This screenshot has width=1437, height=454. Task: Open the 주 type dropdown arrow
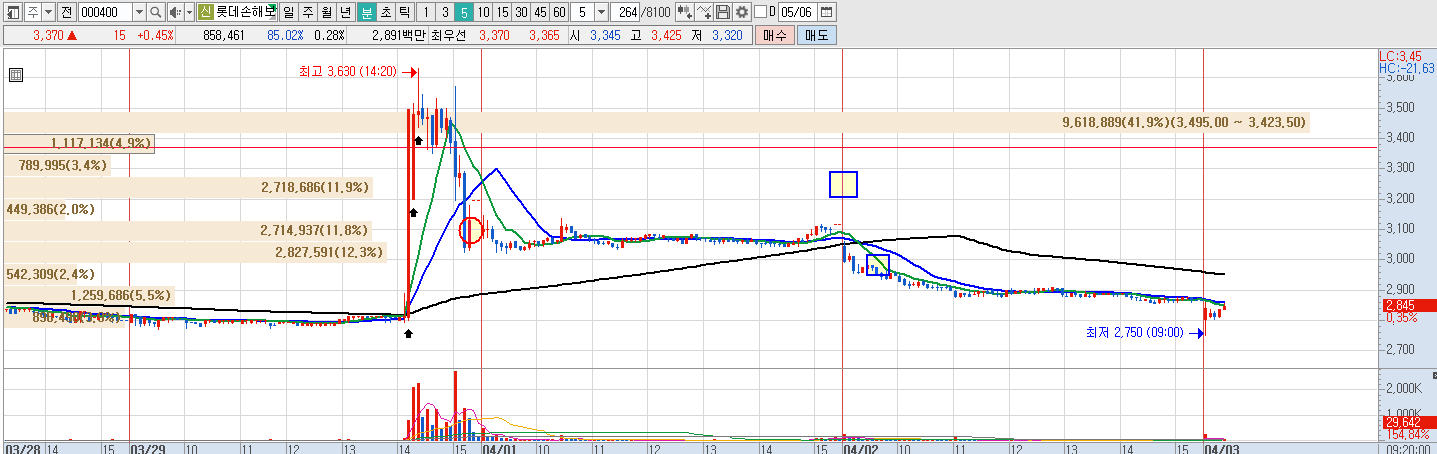(49, 12)
